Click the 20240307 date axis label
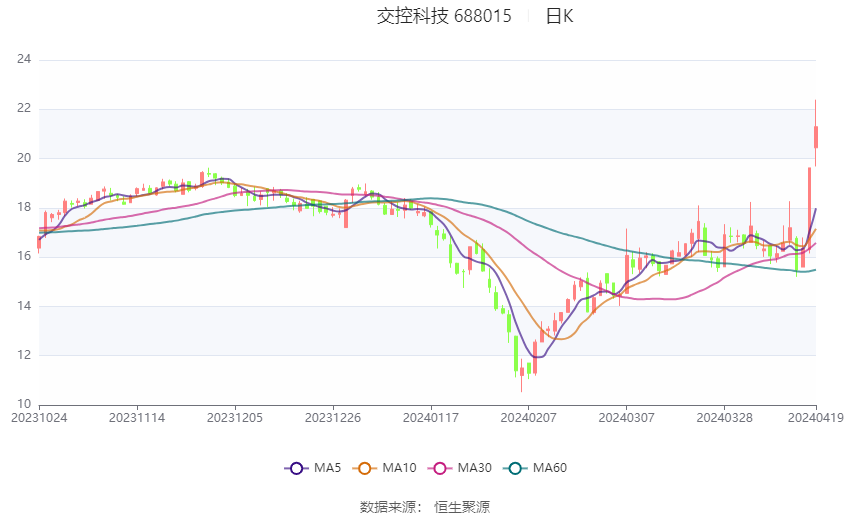Image resolution: width=850 pixels, height=517 pixels. [x=627, y=418]
